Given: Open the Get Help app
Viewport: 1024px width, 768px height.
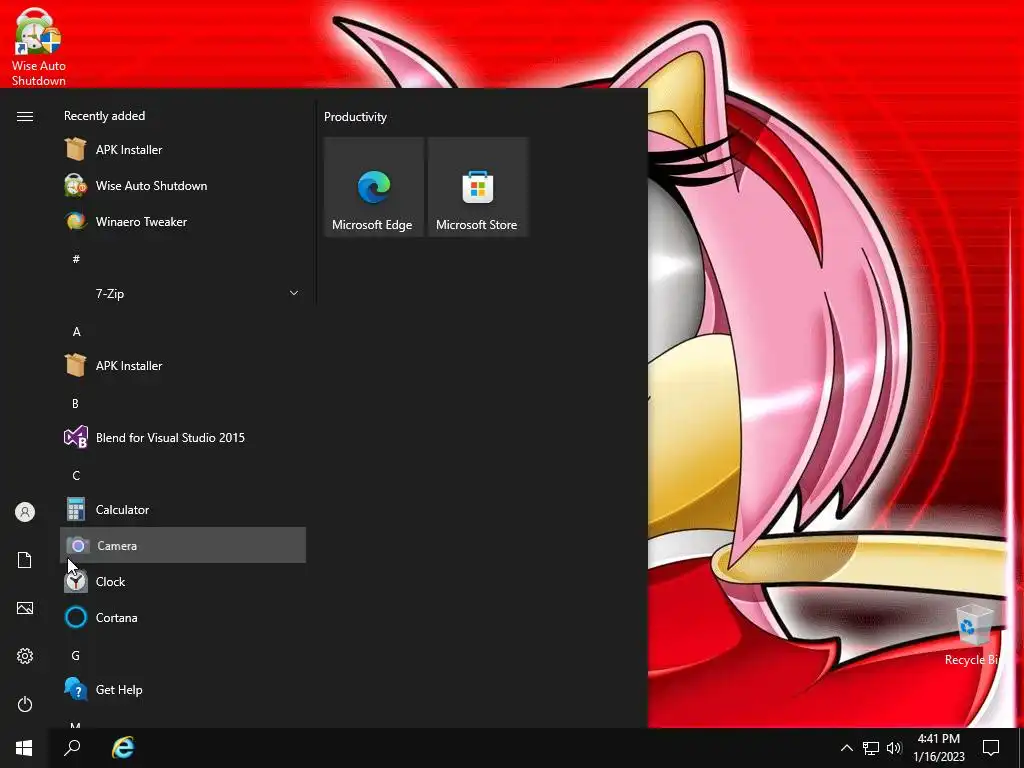Looking at the screenshot, I should coord(183,690).
